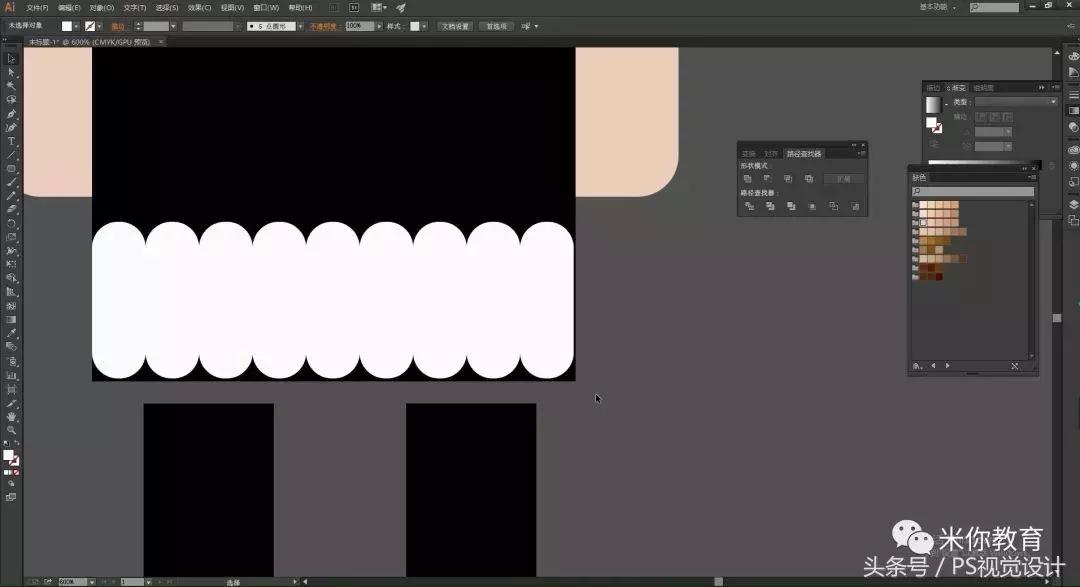The height and width of the screenshot is (587, 1080).
Task: Switch to the 透明度 tab in gradient panel
Action: (x=983, y=88)
